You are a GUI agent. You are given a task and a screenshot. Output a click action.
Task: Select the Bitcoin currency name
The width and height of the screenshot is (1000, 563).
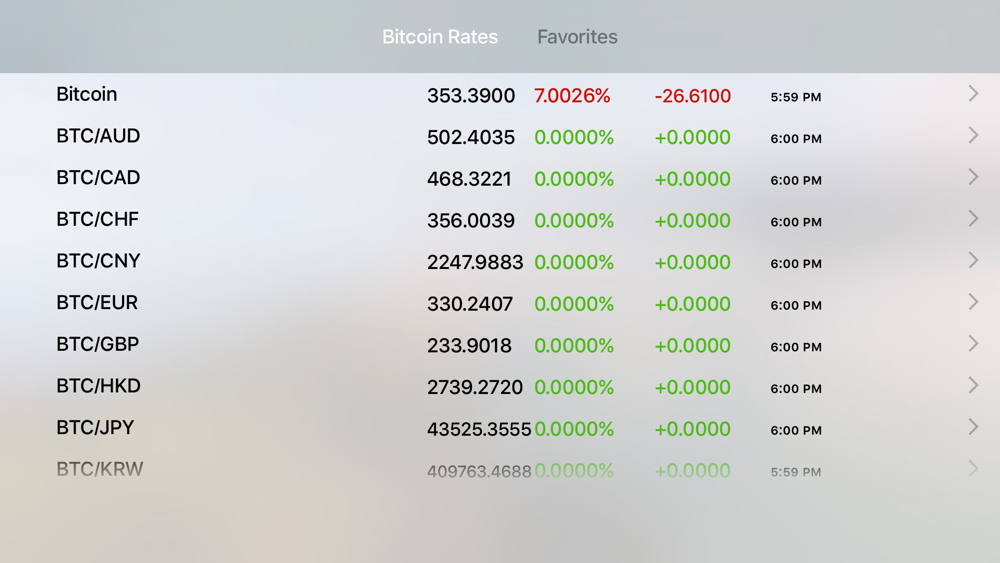click(x=87, y=94)
